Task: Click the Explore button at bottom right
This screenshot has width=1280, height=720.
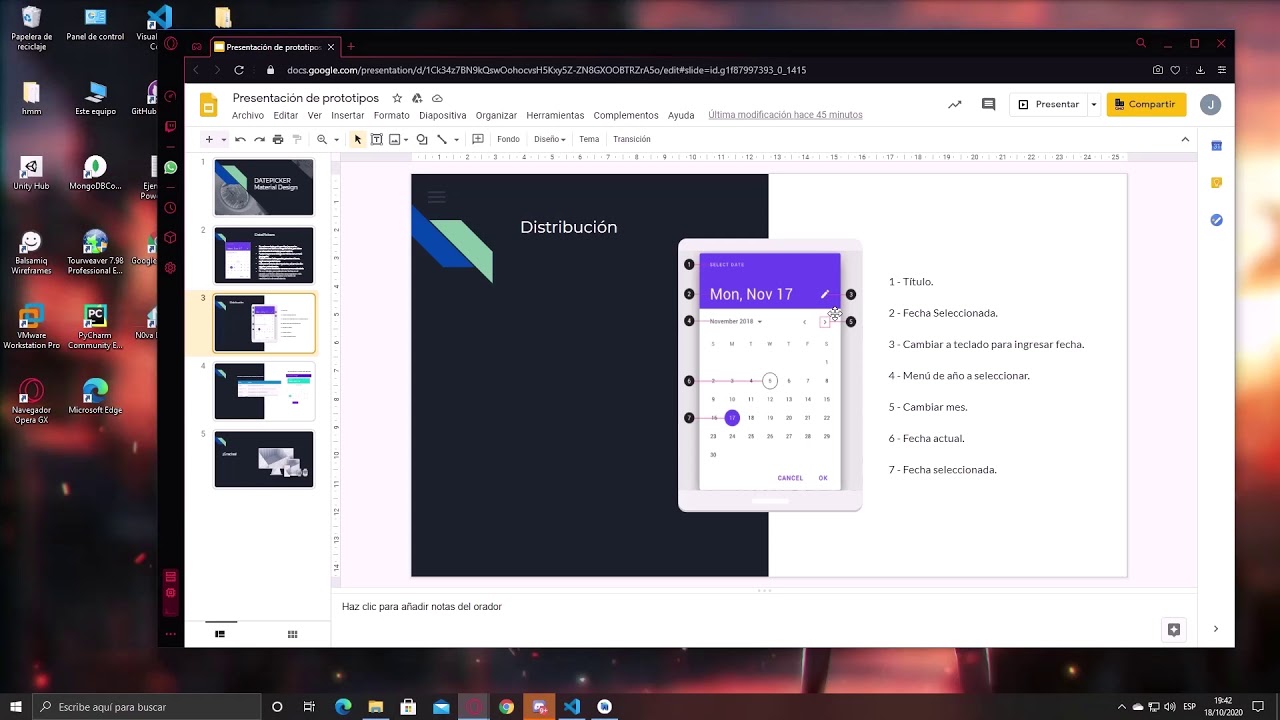Action: click(1174, 629)
